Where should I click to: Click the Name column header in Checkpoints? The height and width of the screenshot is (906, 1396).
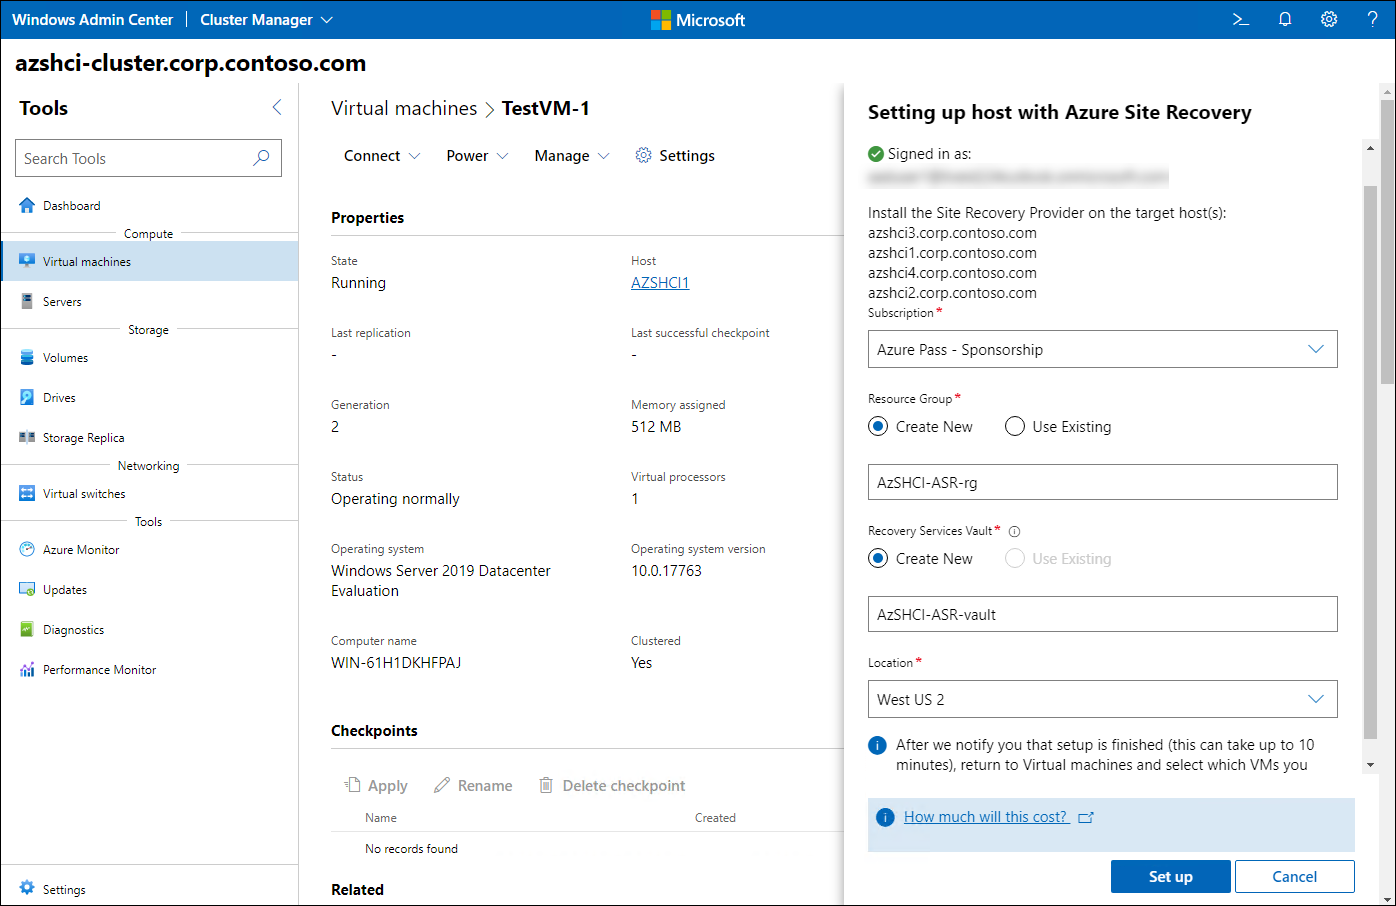tap(381, 817)
